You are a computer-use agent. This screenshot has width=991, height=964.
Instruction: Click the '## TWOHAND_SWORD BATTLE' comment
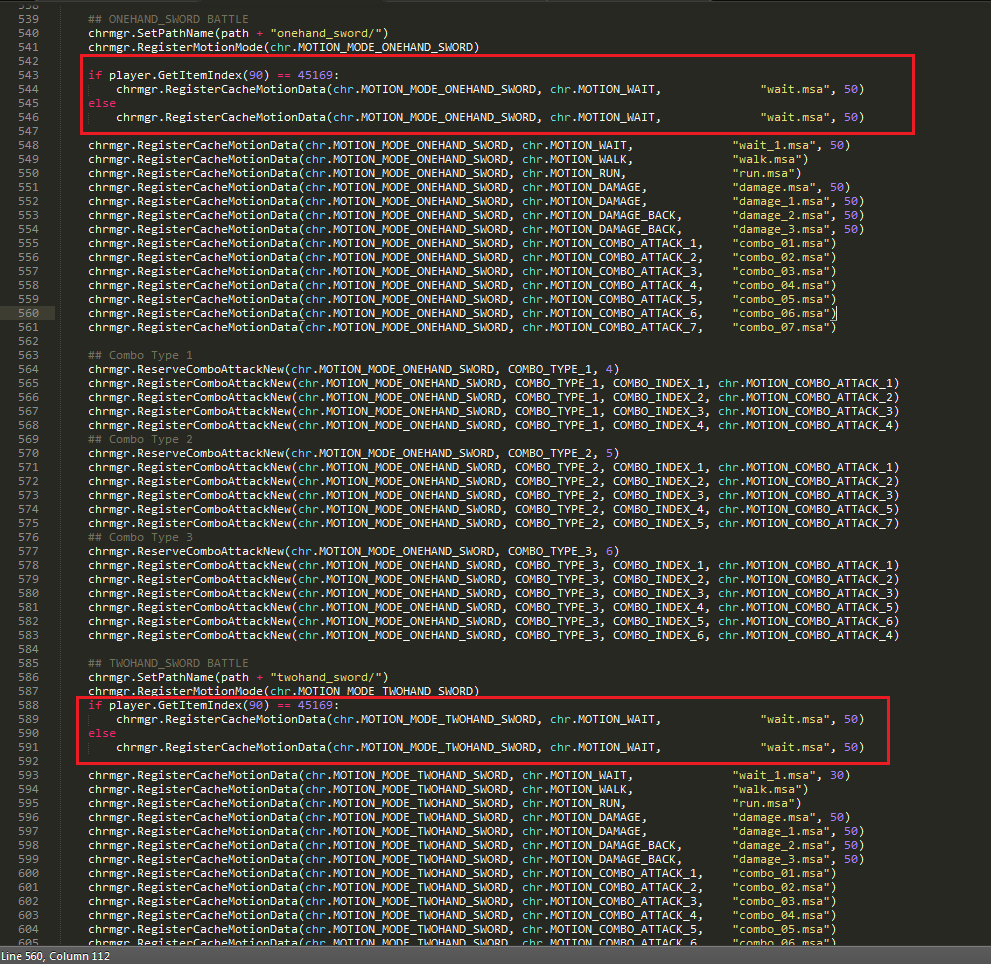click(168, 663)
